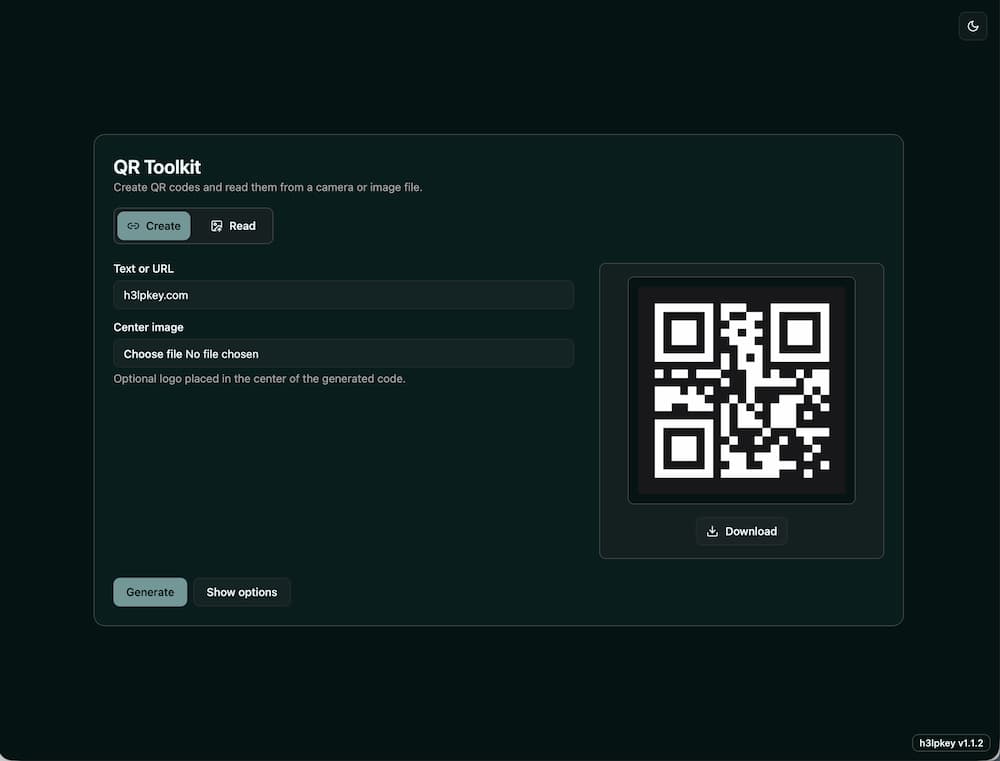The height and width of the screenshot is (761, 1000).
Task: Click the QR Toolkit heading
Action: [x=157, y=167]
